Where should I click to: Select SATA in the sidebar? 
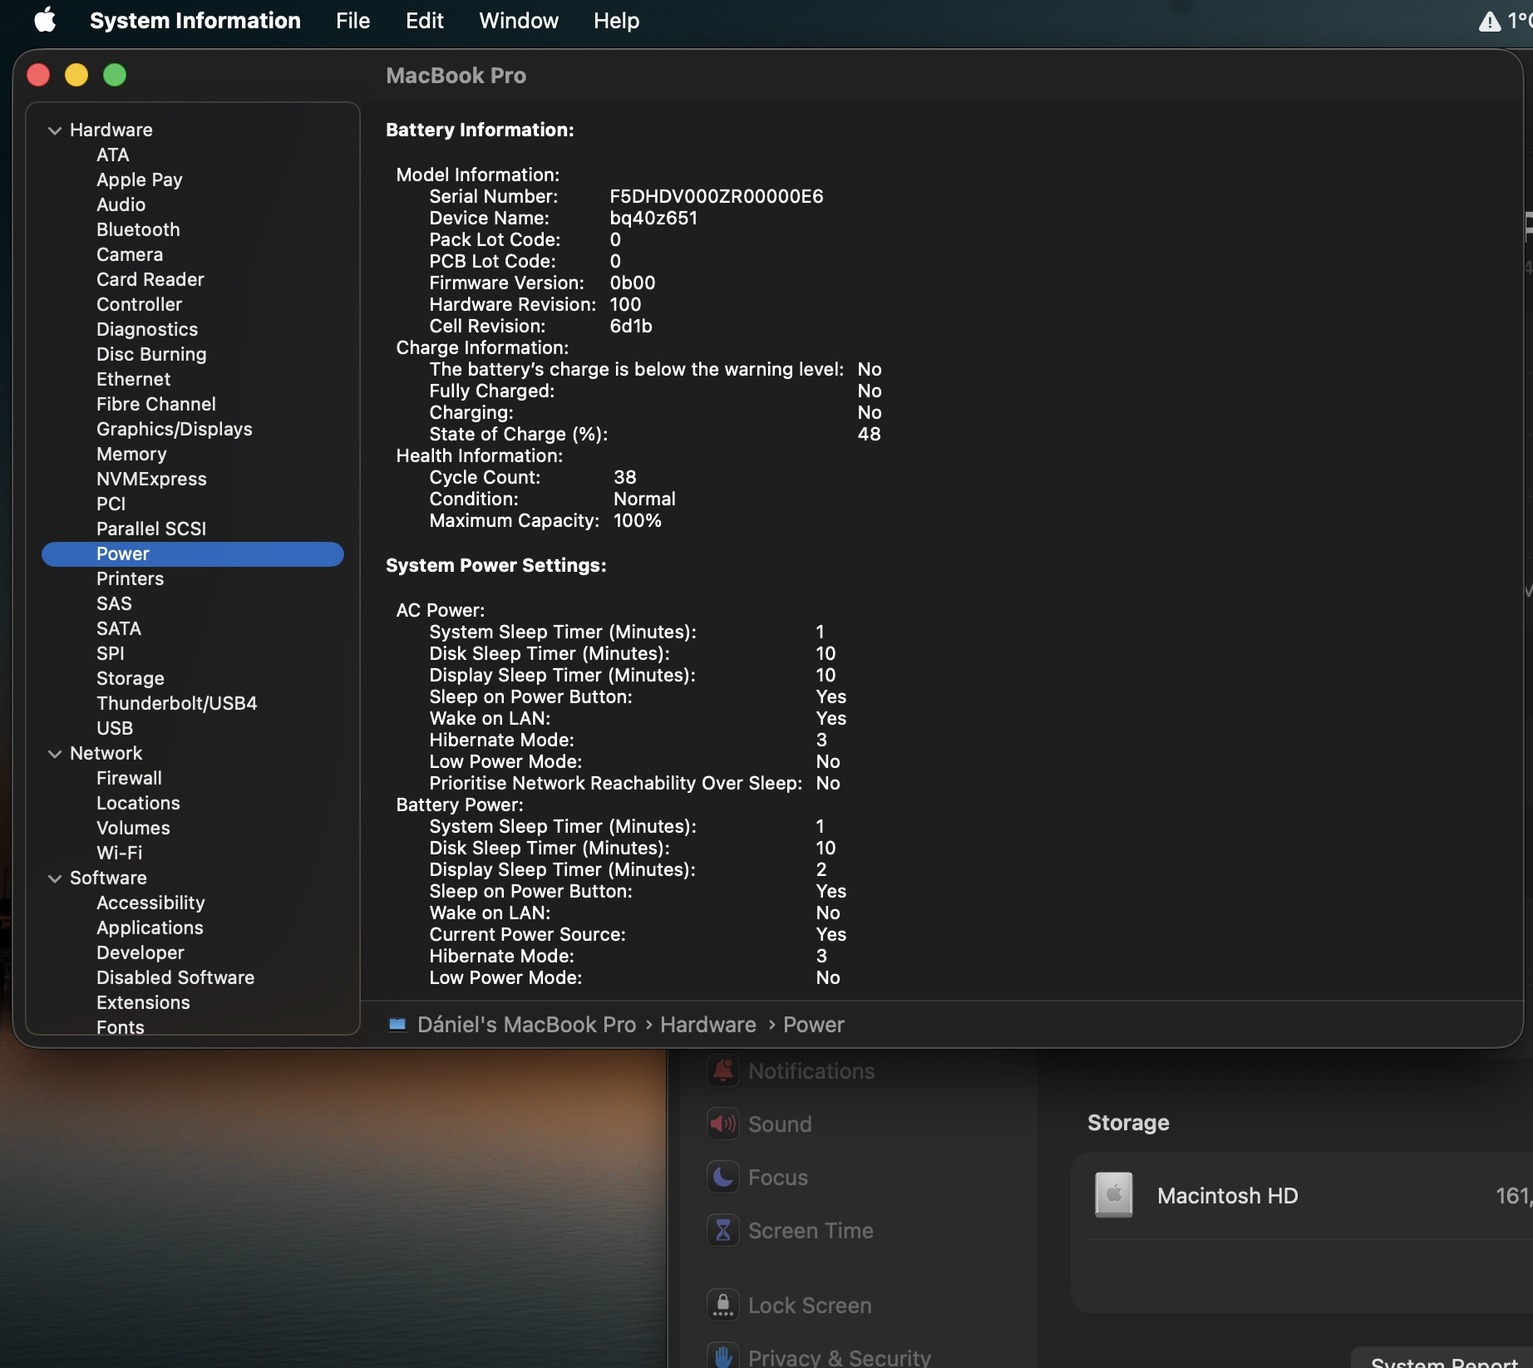click(119, 629)
